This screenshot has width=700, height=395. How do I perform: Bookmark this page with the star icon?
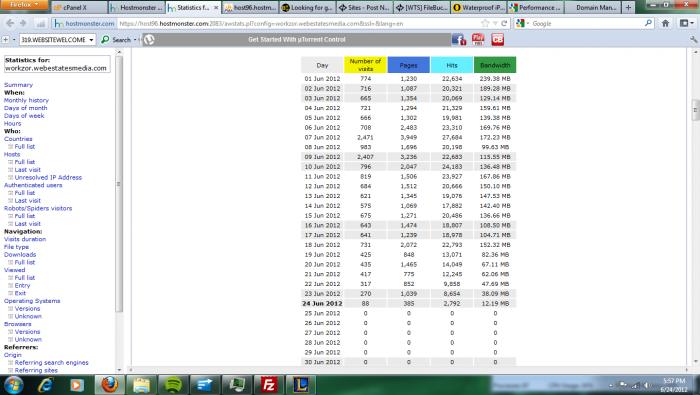[485, 23]
